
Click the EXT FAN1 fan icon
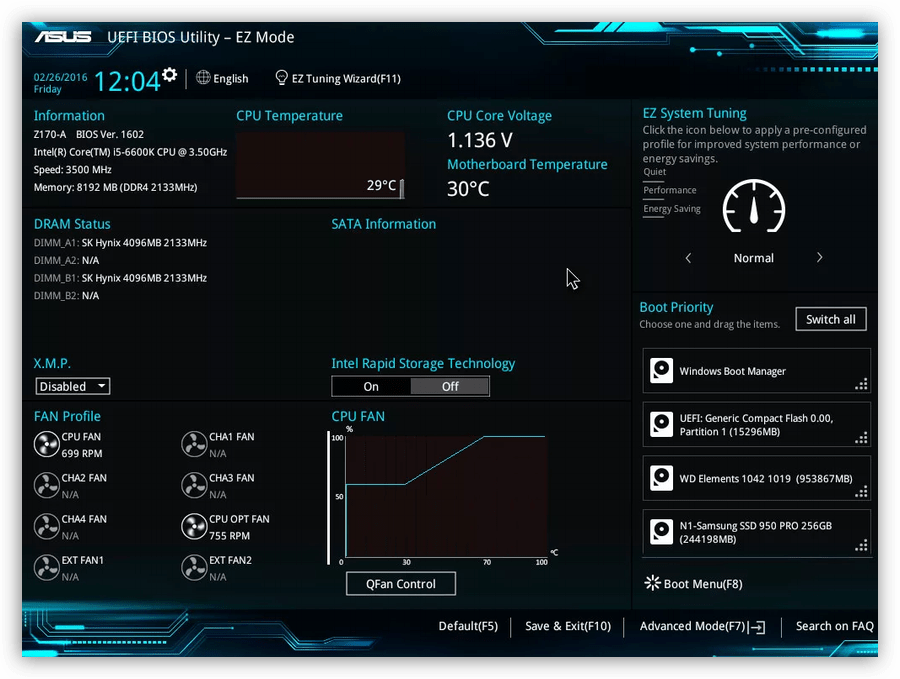tap(46, 568)
